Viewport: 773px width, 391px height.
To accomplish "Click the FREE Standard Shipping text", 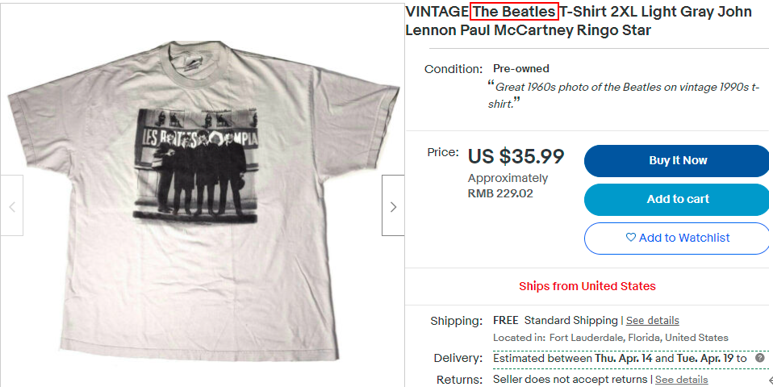I will (555, 320).
